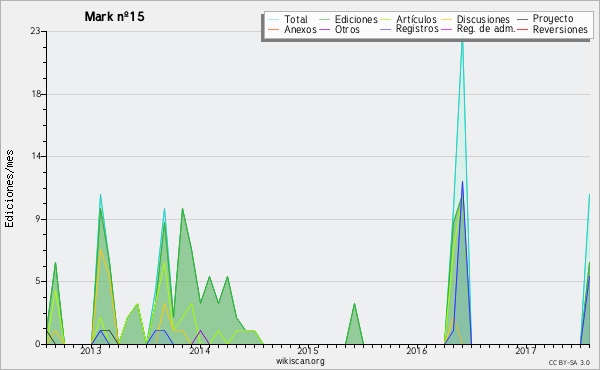Viewport: 600px width, 370px height.
Task: Click the 2017 x-axis label
Action: tap(525, 350)
